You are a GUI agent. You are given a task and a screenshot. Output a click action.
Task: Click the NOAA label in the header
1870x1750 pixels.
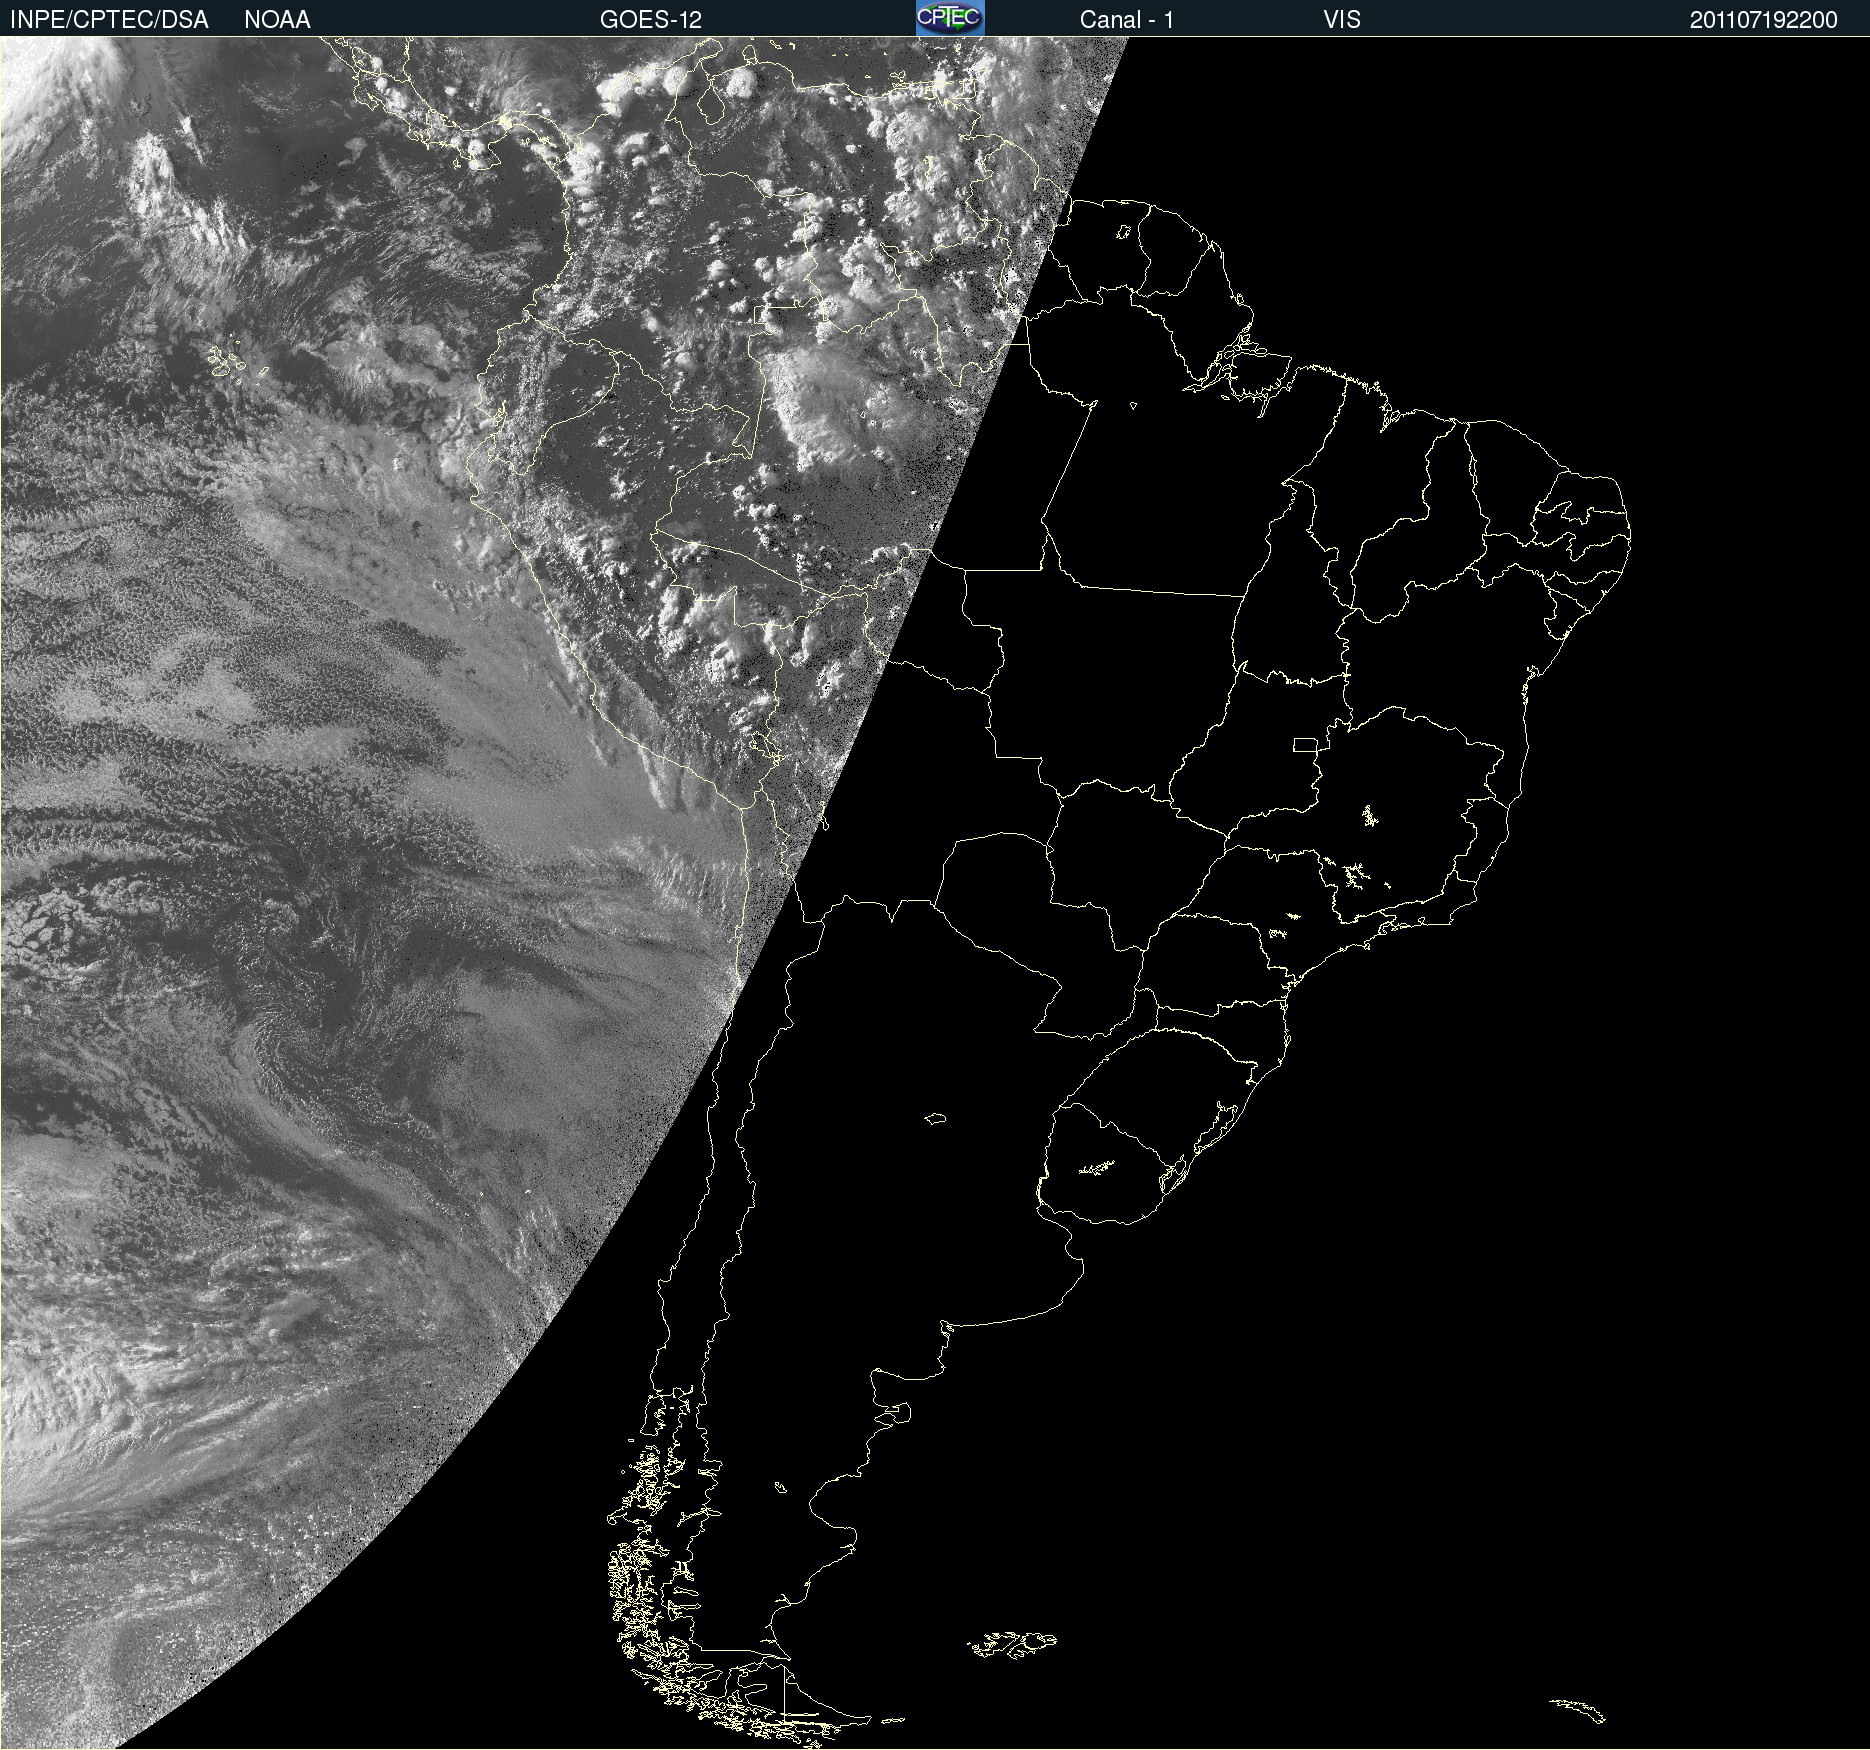277,20
